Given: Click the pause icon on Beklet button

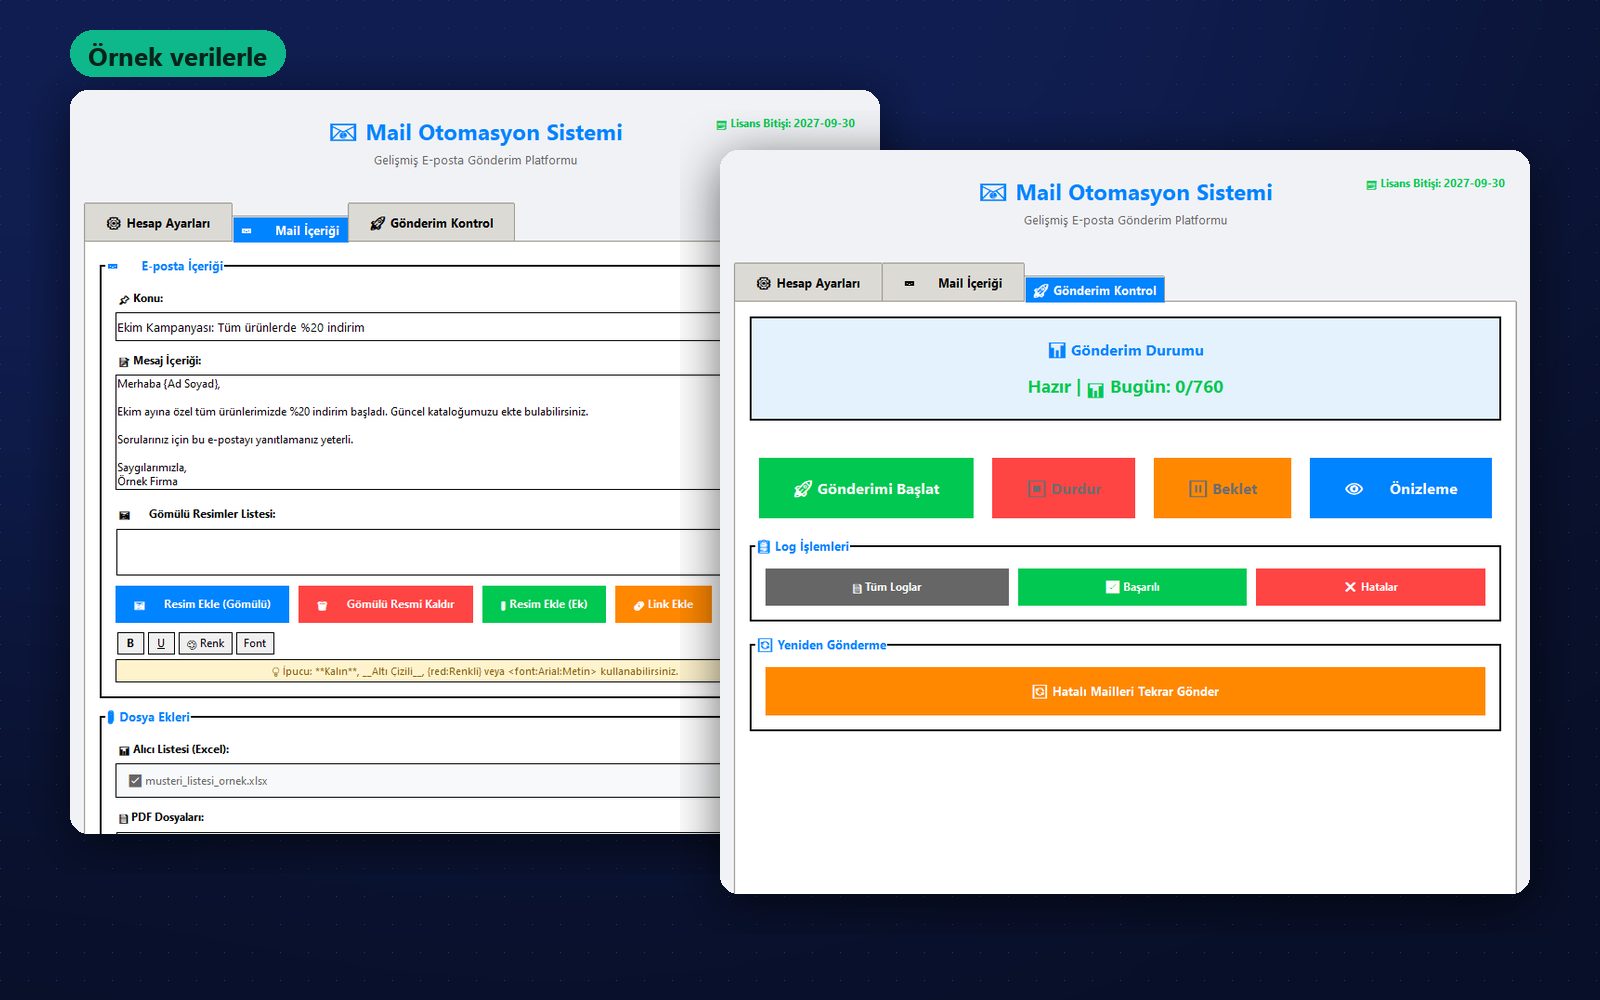Looking at the screenshot, I should tap(1198, 489).
